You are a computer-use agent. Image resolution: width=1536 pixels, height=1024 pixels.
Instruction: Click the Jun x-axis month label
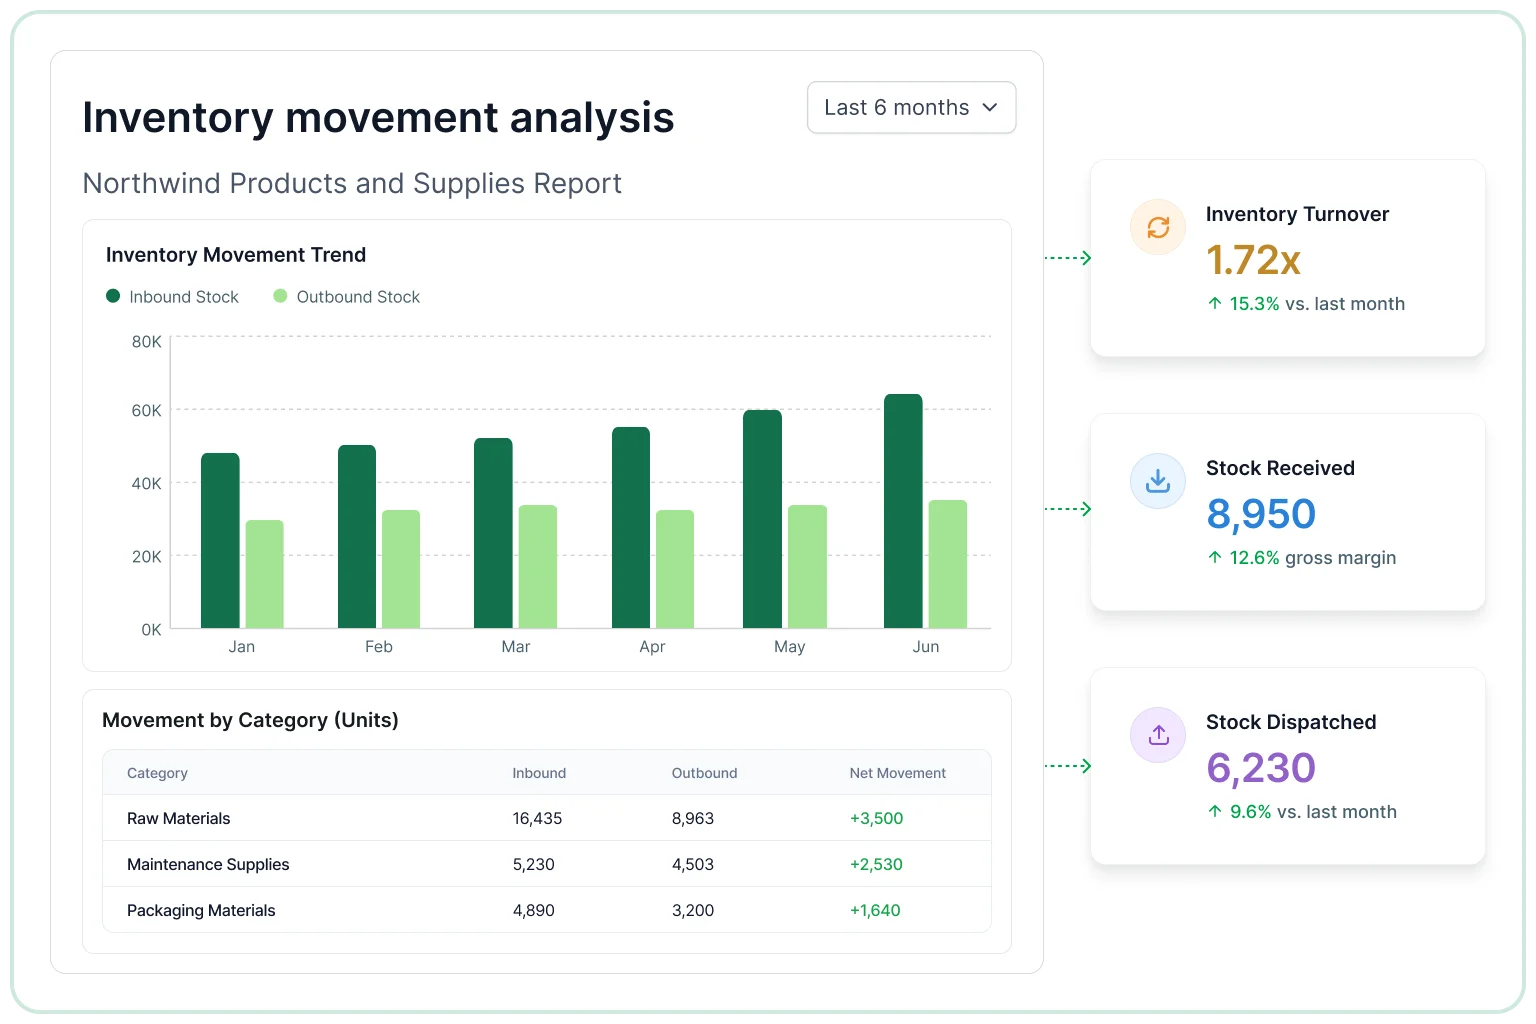926,647
